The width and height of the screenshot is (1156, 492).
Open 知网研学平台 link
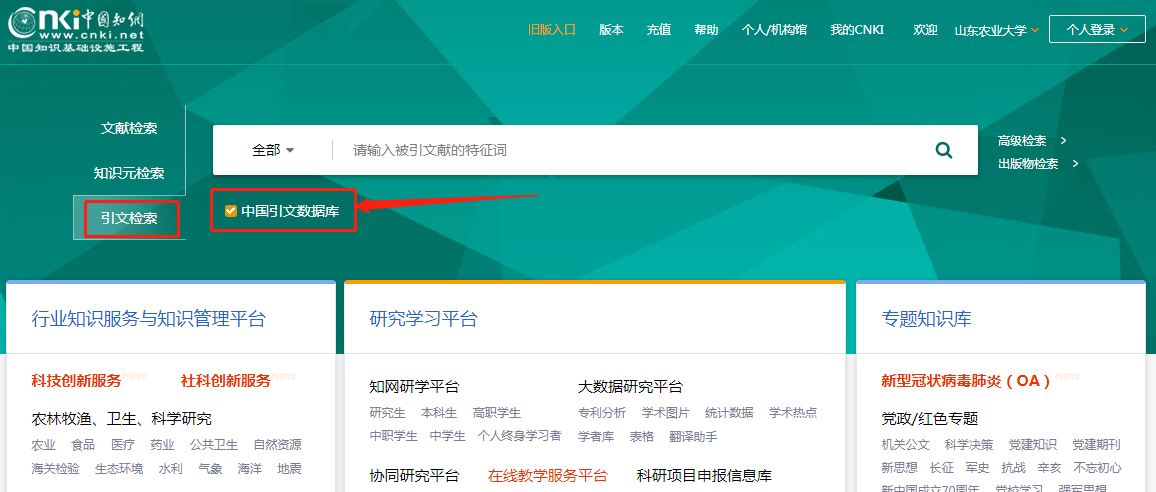click(x=414, y=387)
